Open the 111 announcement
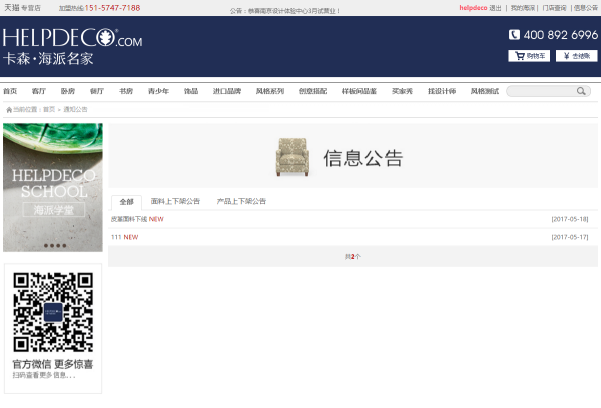 (116, 237)
